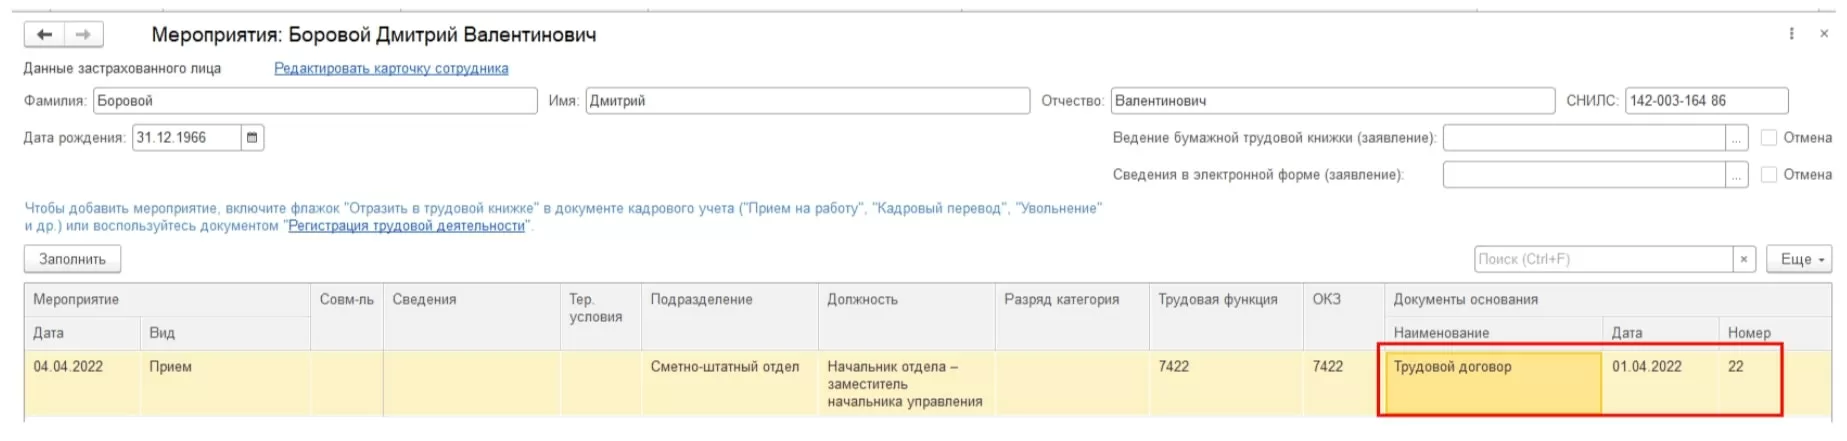This screenshot has height=441, width=1847.
Task: Open the birth date calendar picker
Action: pyautogui.click(x=252, y=138)
